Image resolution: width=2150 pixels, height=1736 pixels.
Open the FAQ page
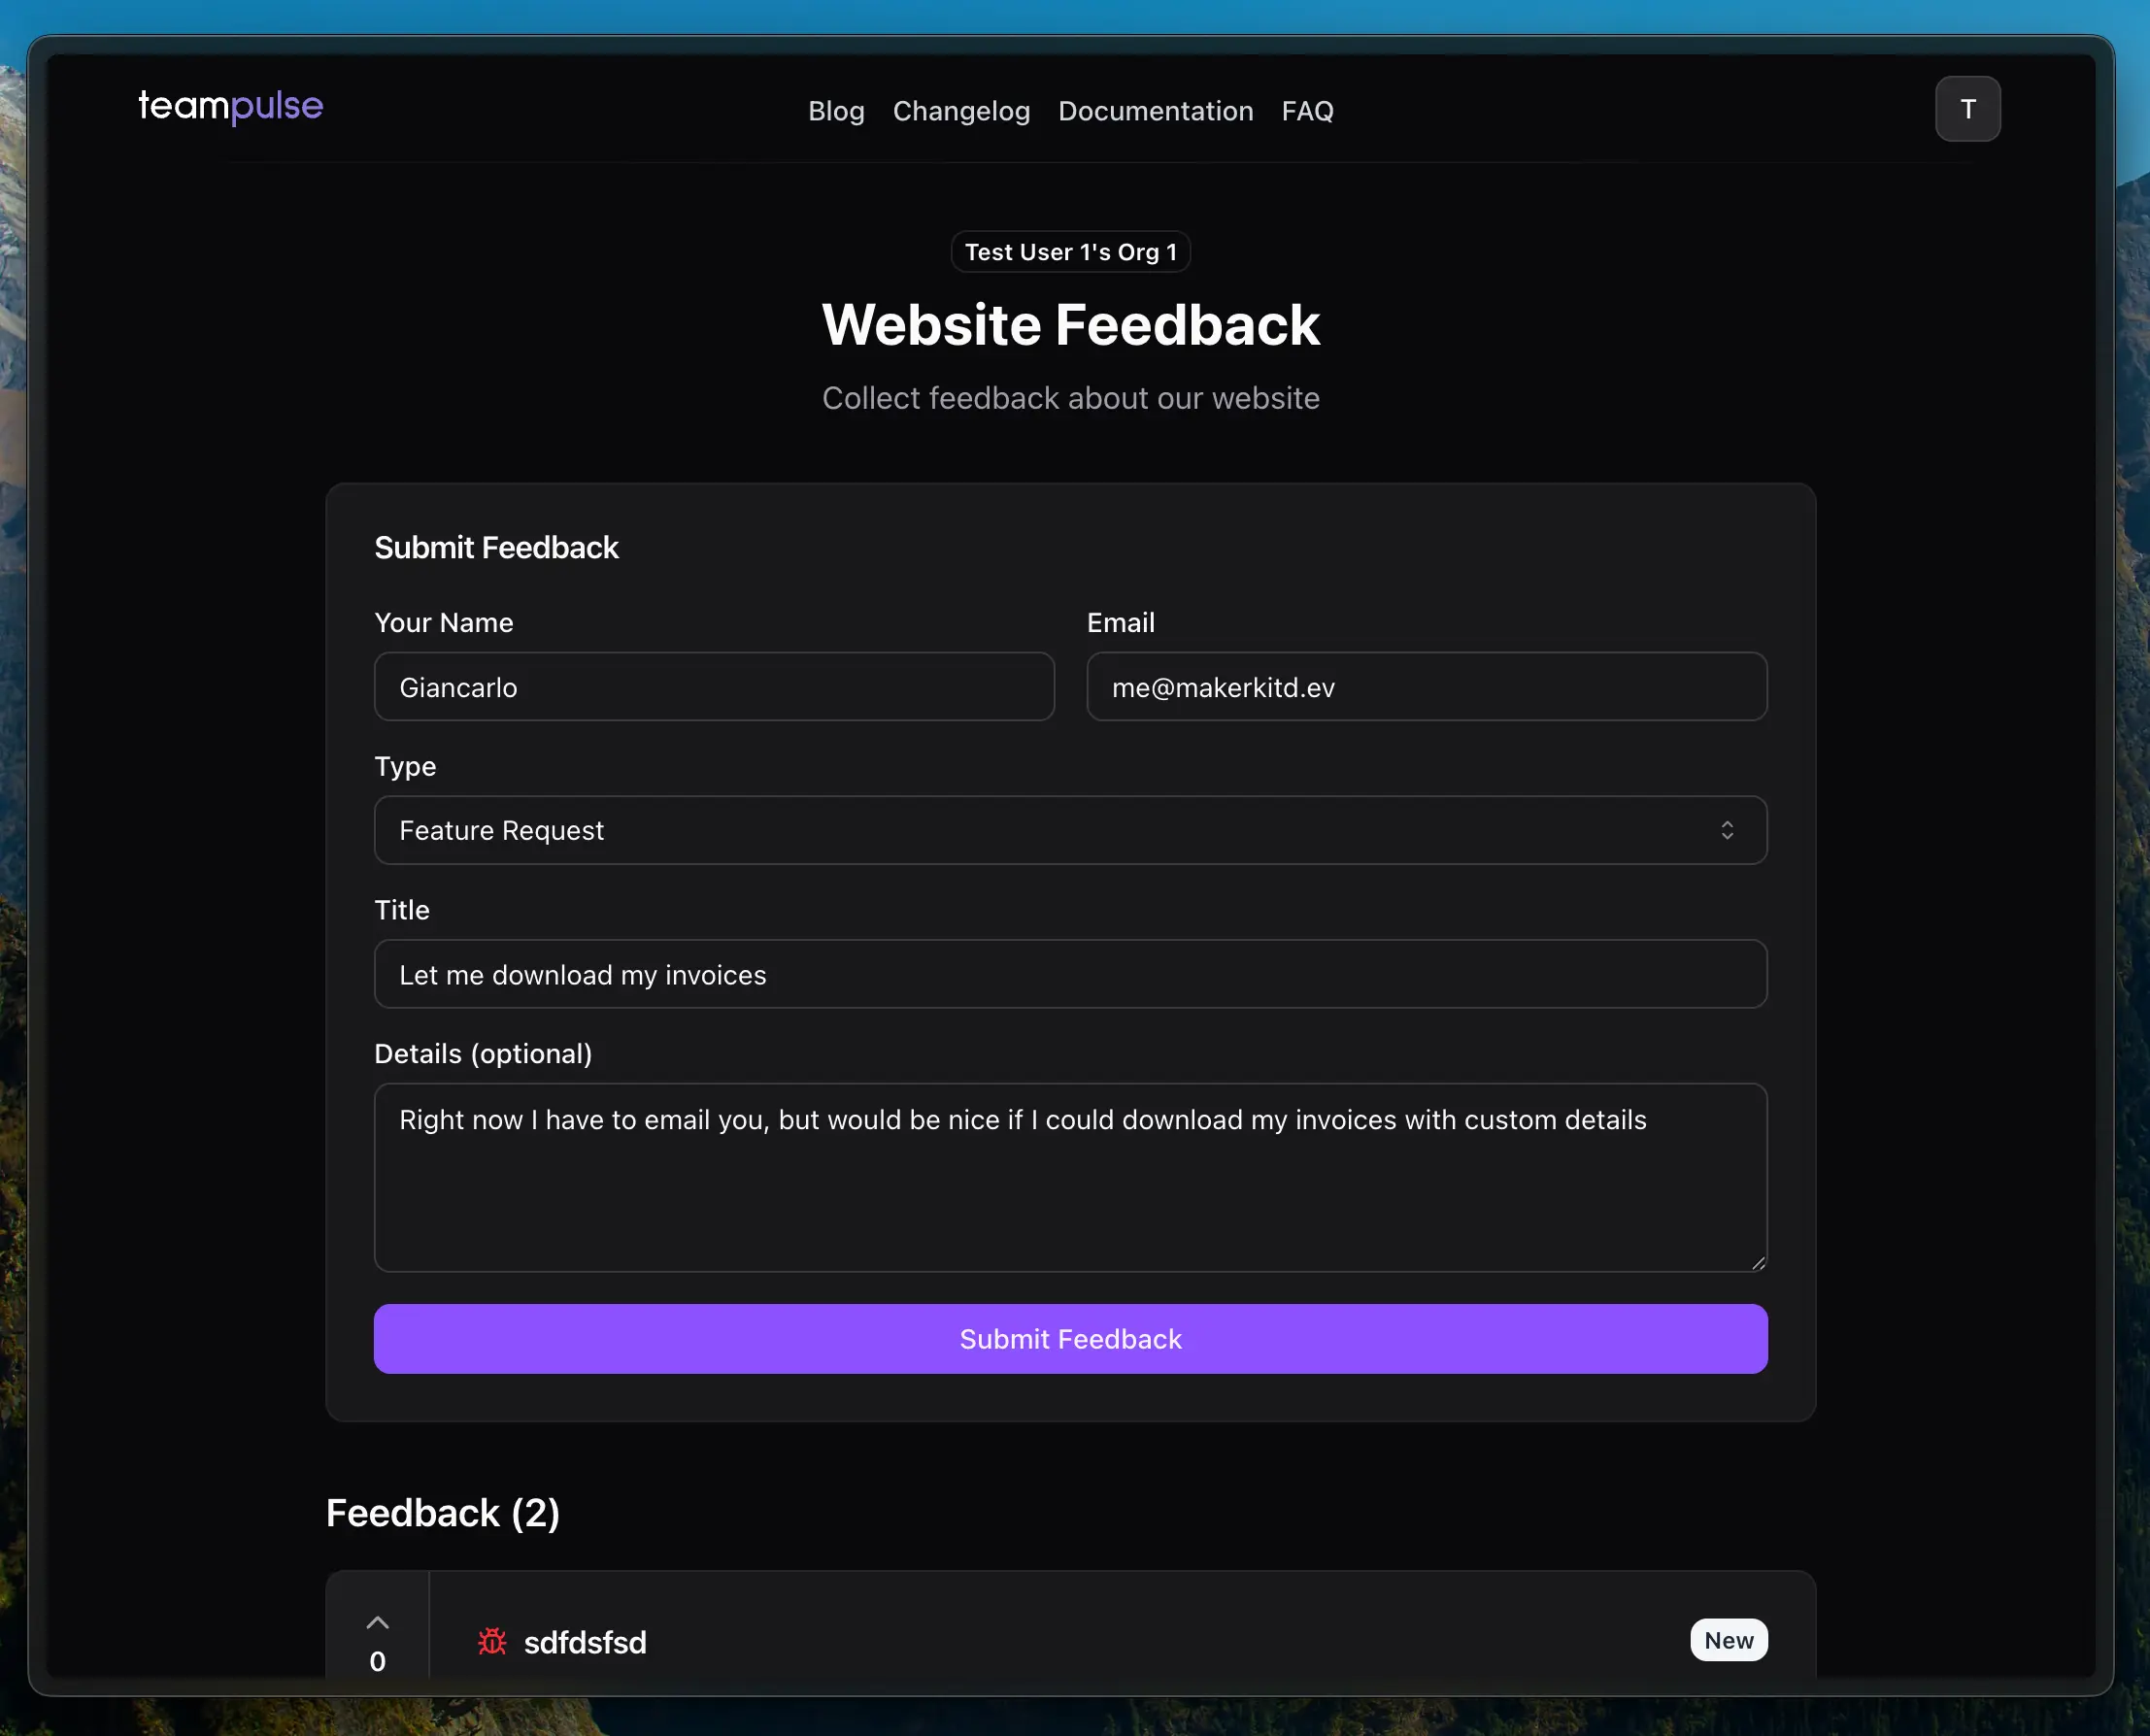pos(1307,111)
